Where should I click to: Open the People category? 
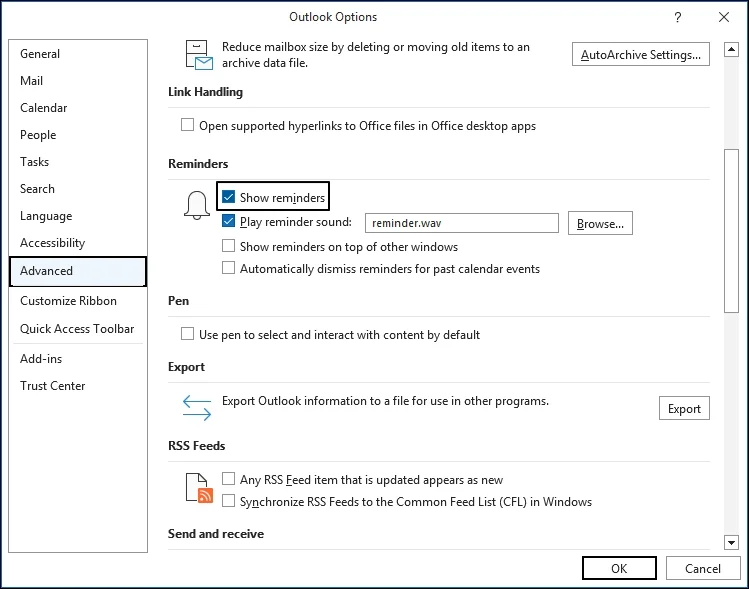pos(78,135)
